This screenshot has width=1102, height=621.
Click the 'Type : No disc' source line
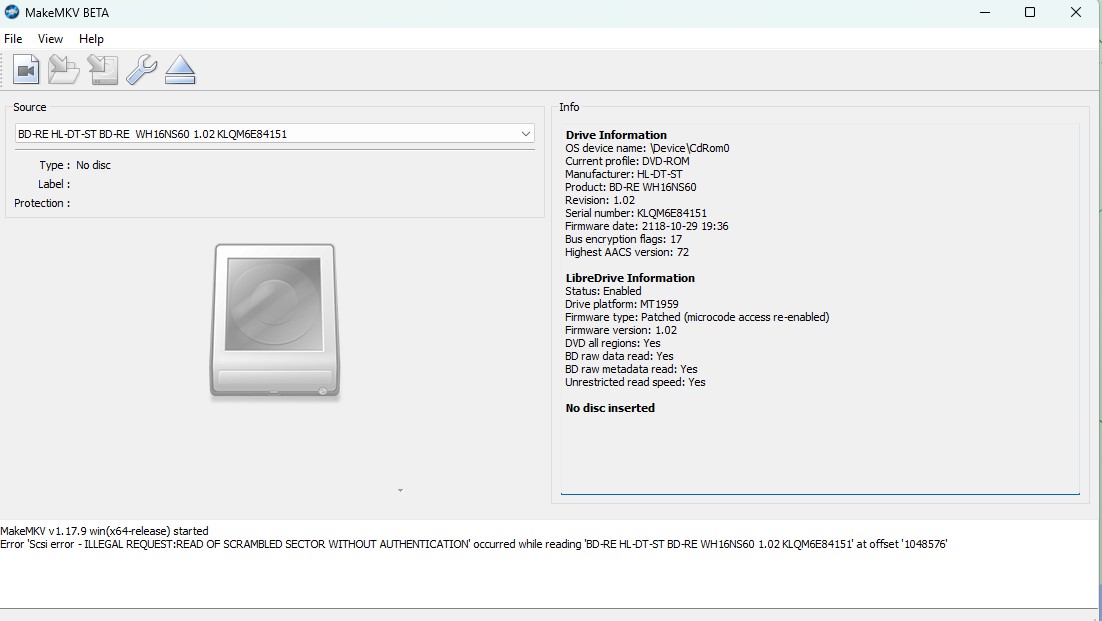tap(75, 165)
